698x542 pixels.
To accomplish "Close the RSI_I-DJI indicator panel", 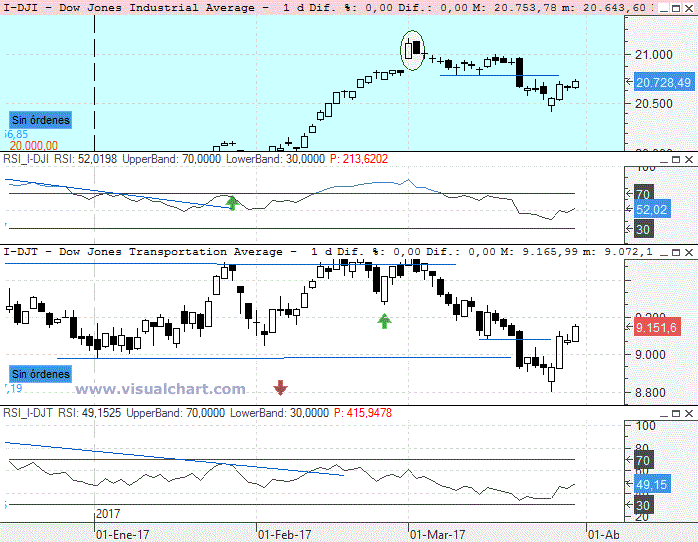I will [689, 159].
